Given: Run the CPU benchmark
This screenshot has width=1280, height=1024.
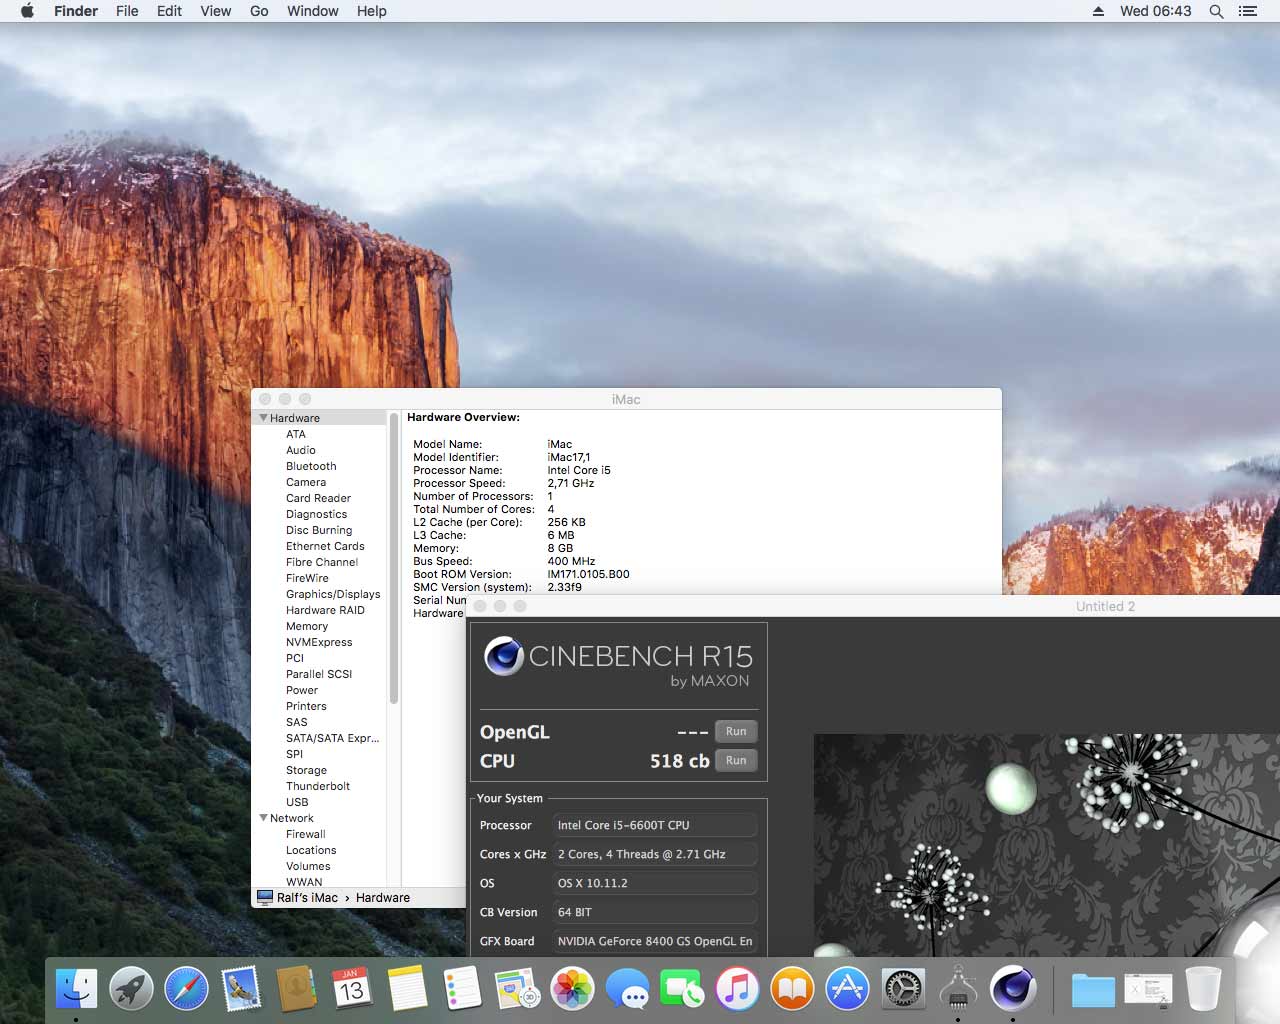Looking at the screenshot, I should click(x=736, y=760).
